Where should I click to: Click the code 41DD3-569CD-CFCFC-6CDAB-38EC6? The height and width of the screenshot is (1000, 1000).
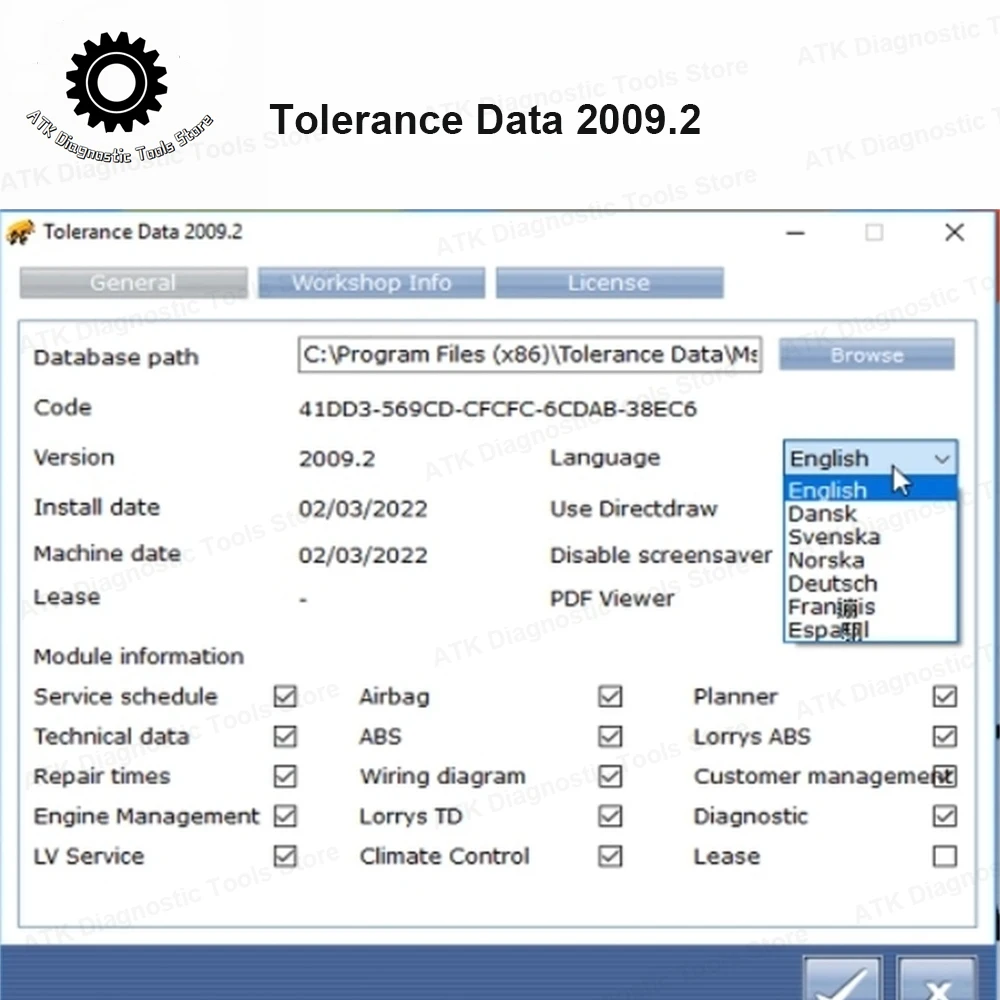pos(497,409)
